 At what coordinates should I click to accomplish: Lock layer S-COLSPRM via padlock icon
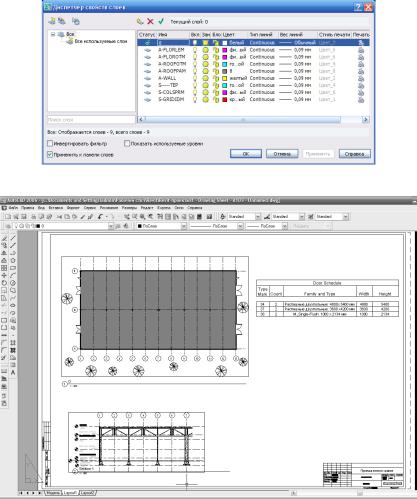216,92
